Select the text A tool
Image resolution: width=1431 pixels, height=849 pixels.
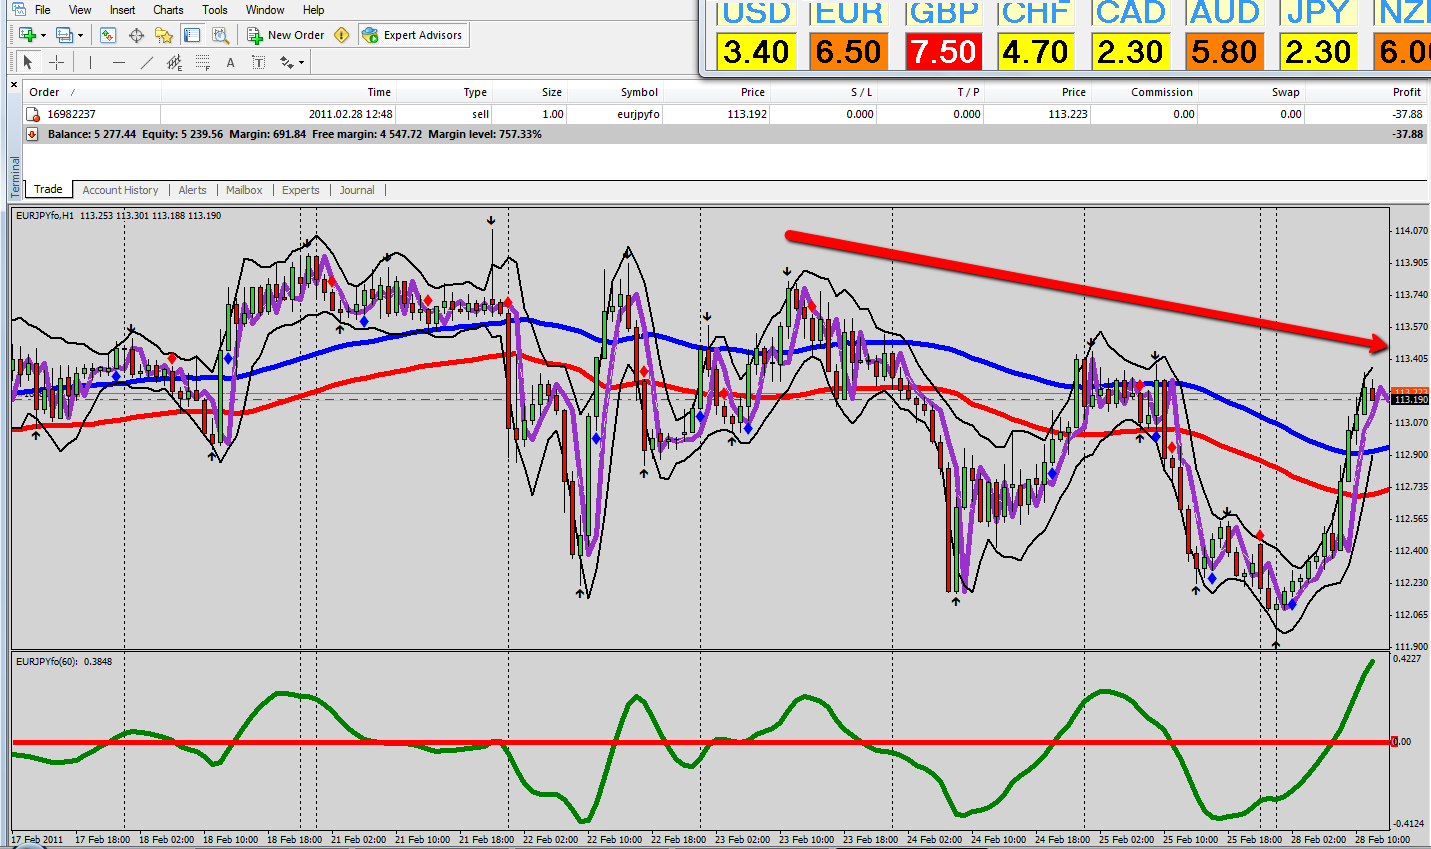[x=230, y=62]
